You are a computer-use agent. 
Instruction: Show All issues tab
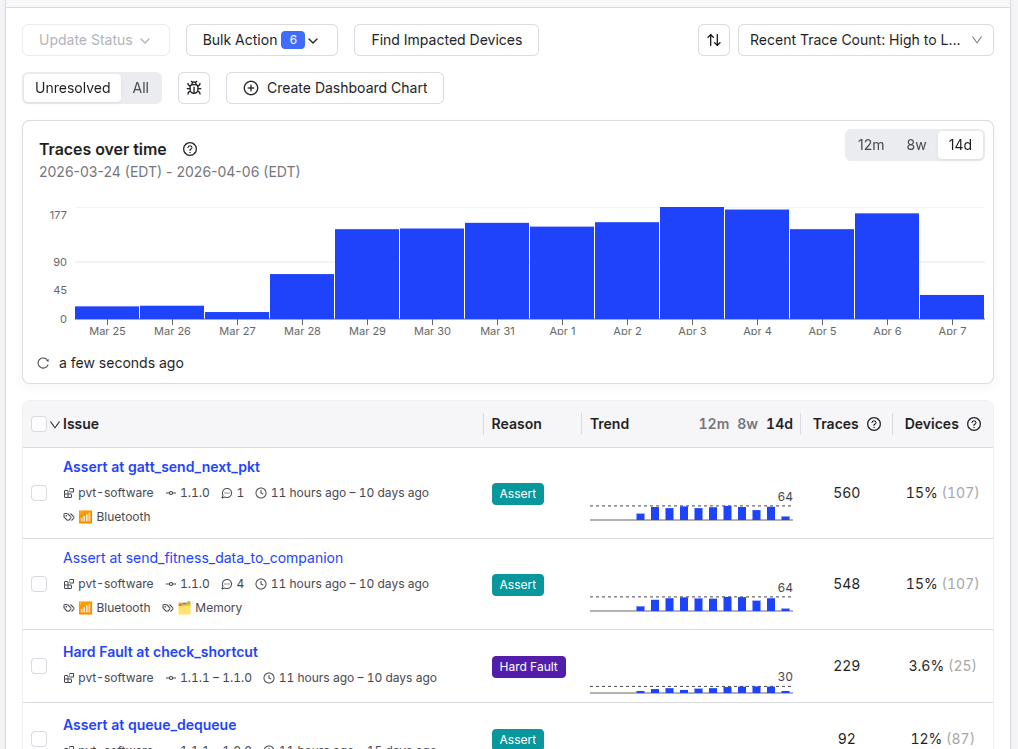tap(141, 88)
